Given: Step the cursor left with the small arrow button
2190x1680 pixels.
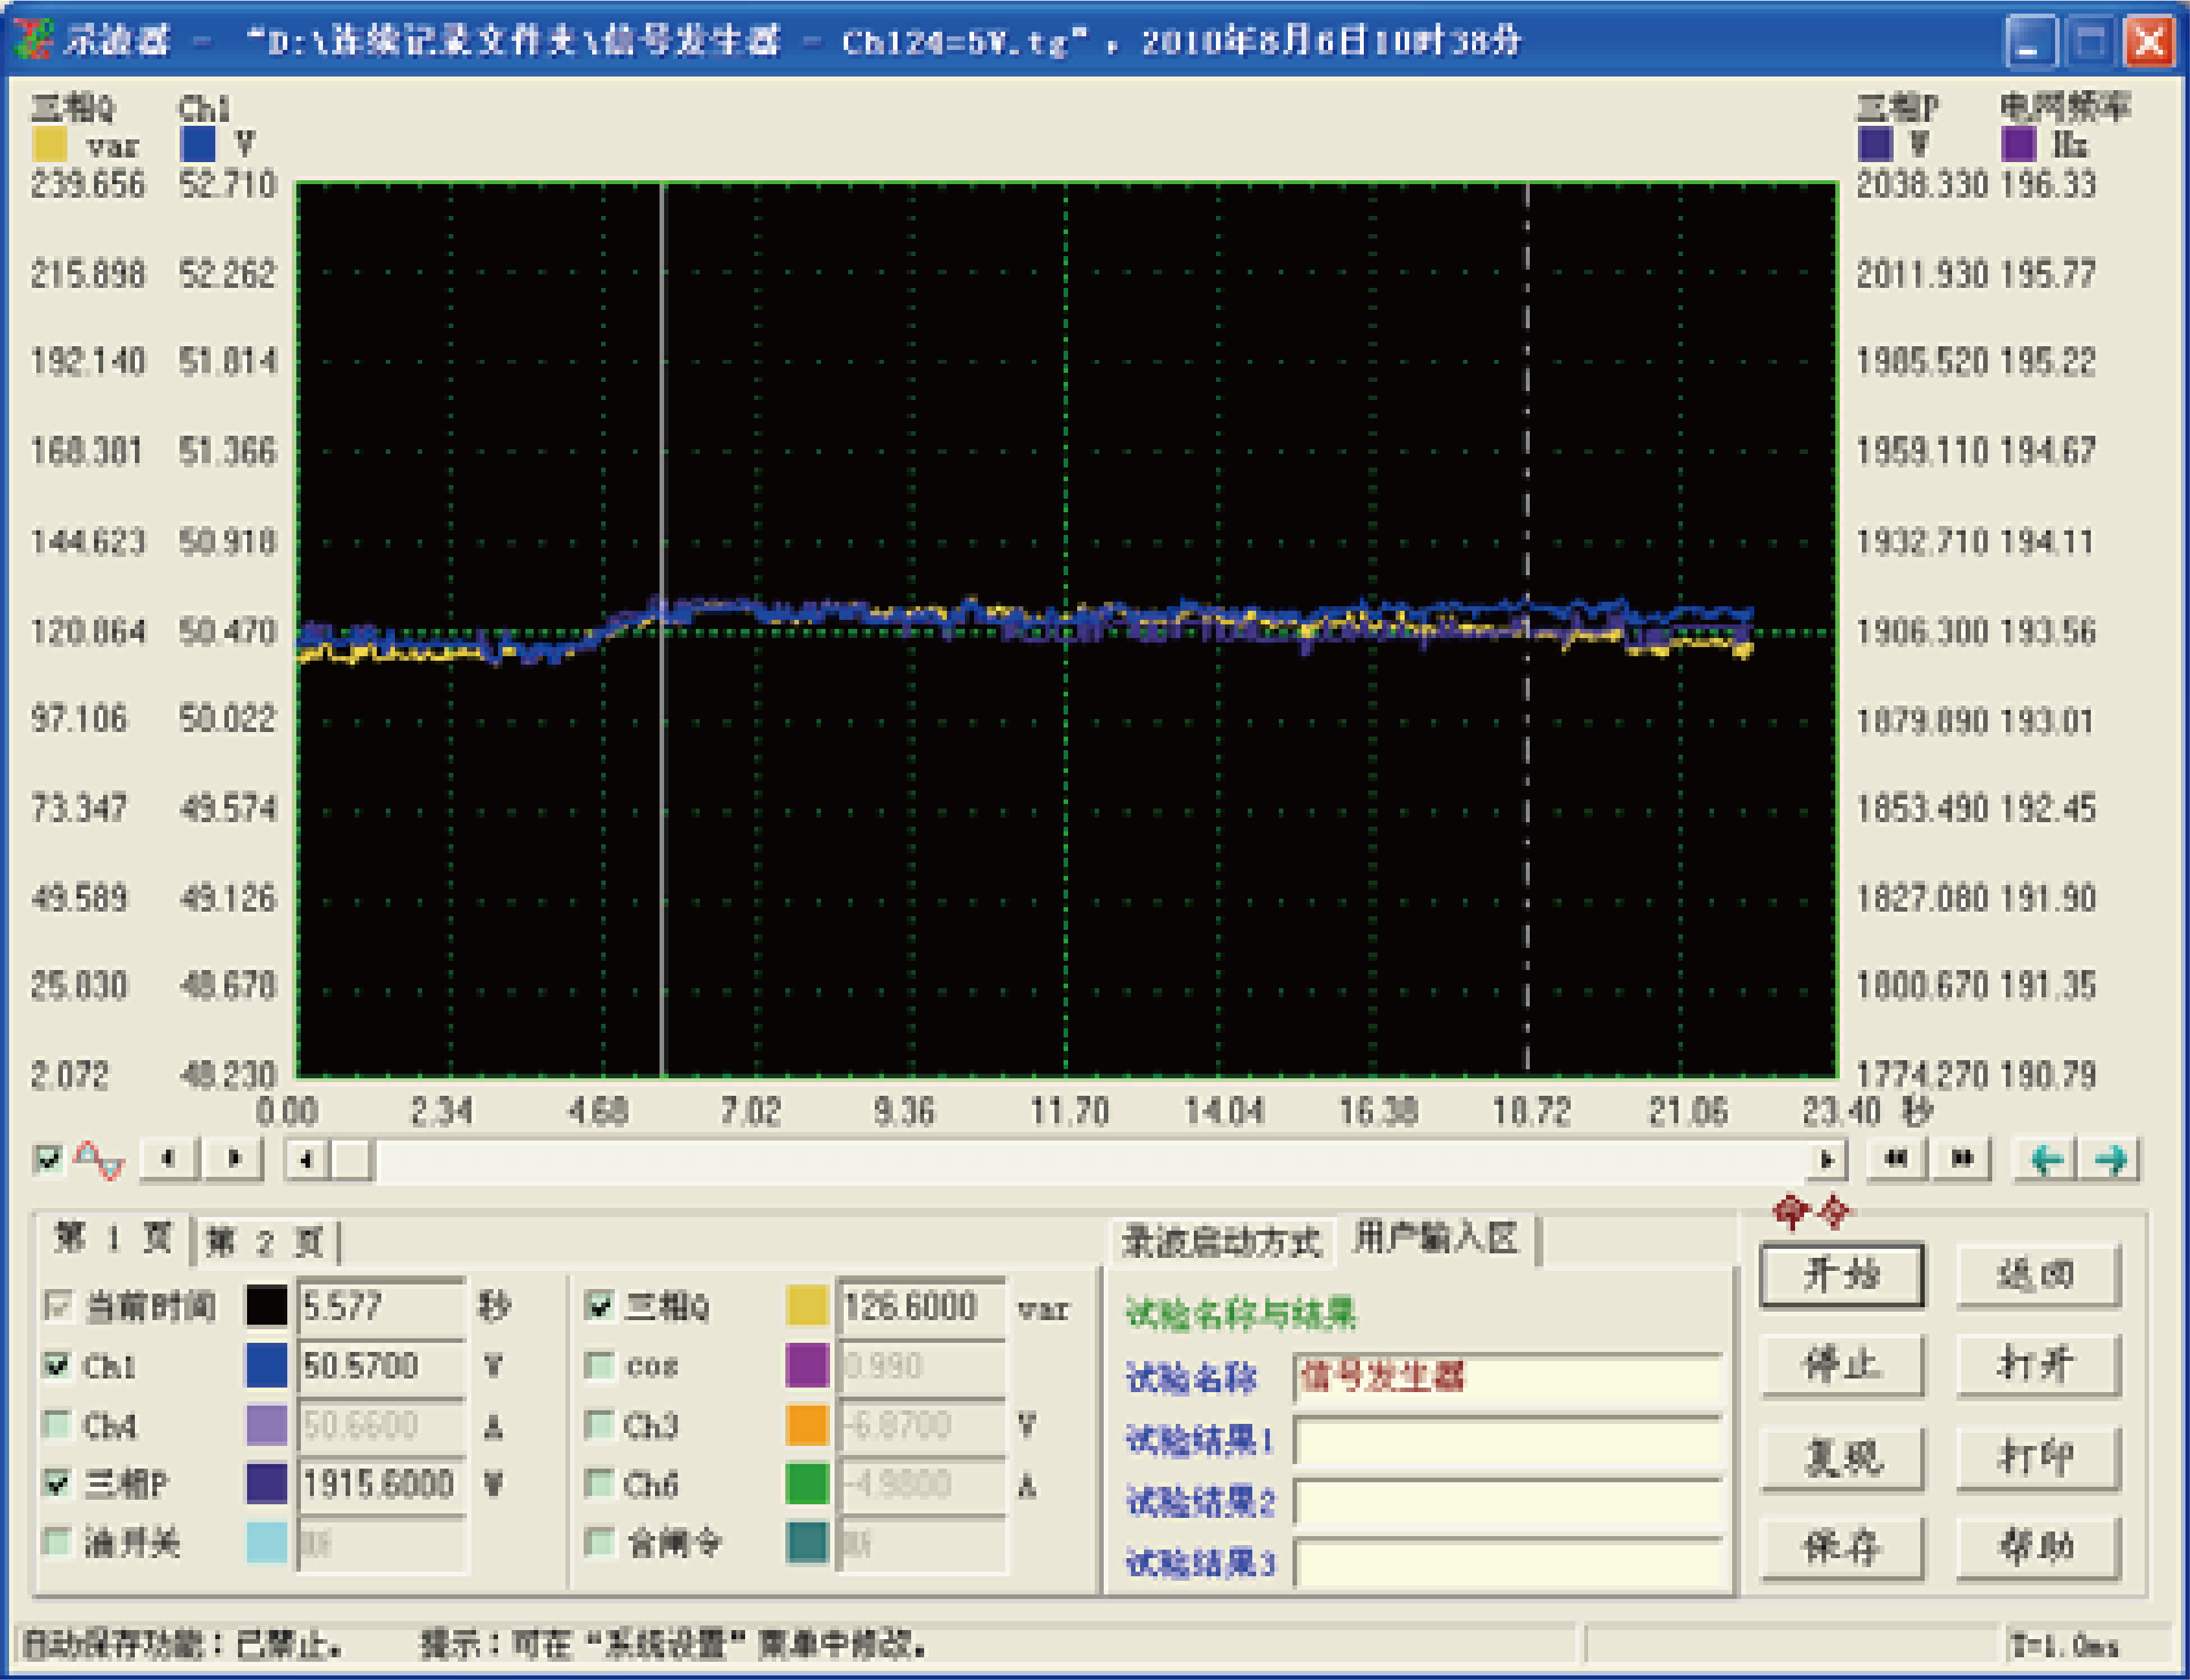Looking at the screenshot, I should [169, 1159].
